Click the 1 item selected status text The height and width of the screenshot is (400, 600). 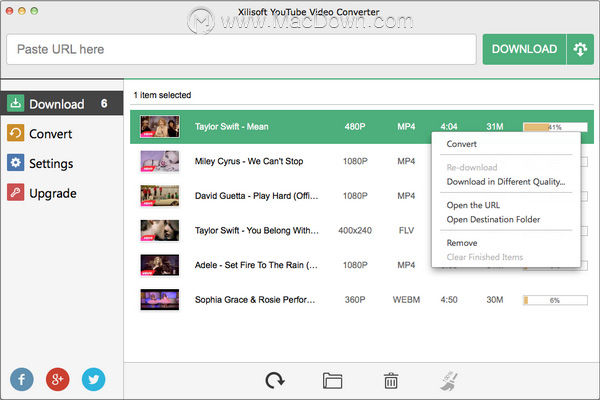[x=162, y=95]
